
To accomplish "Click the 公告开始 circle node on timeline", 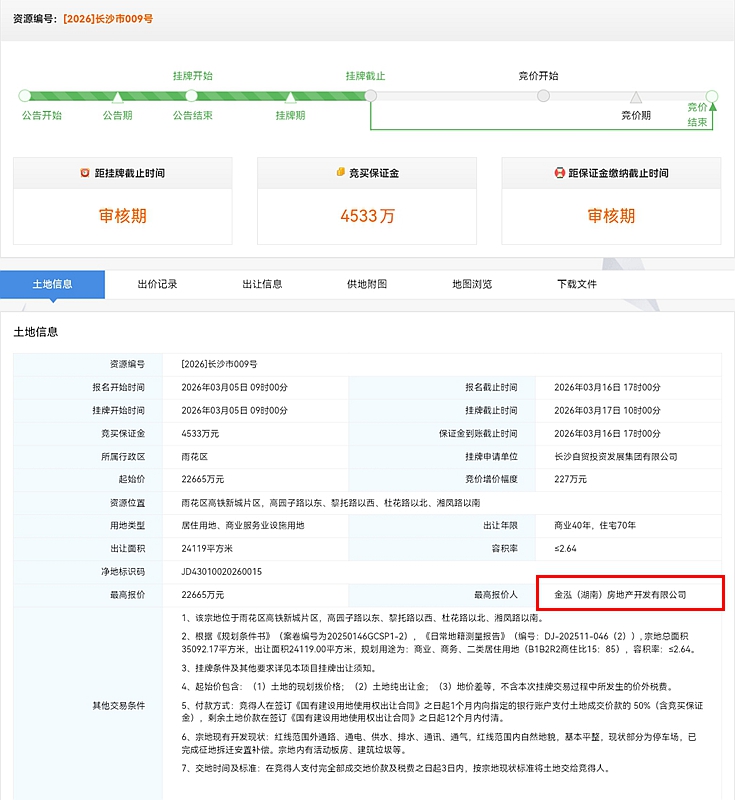I will pyautogui.click(x=25, y=96).
